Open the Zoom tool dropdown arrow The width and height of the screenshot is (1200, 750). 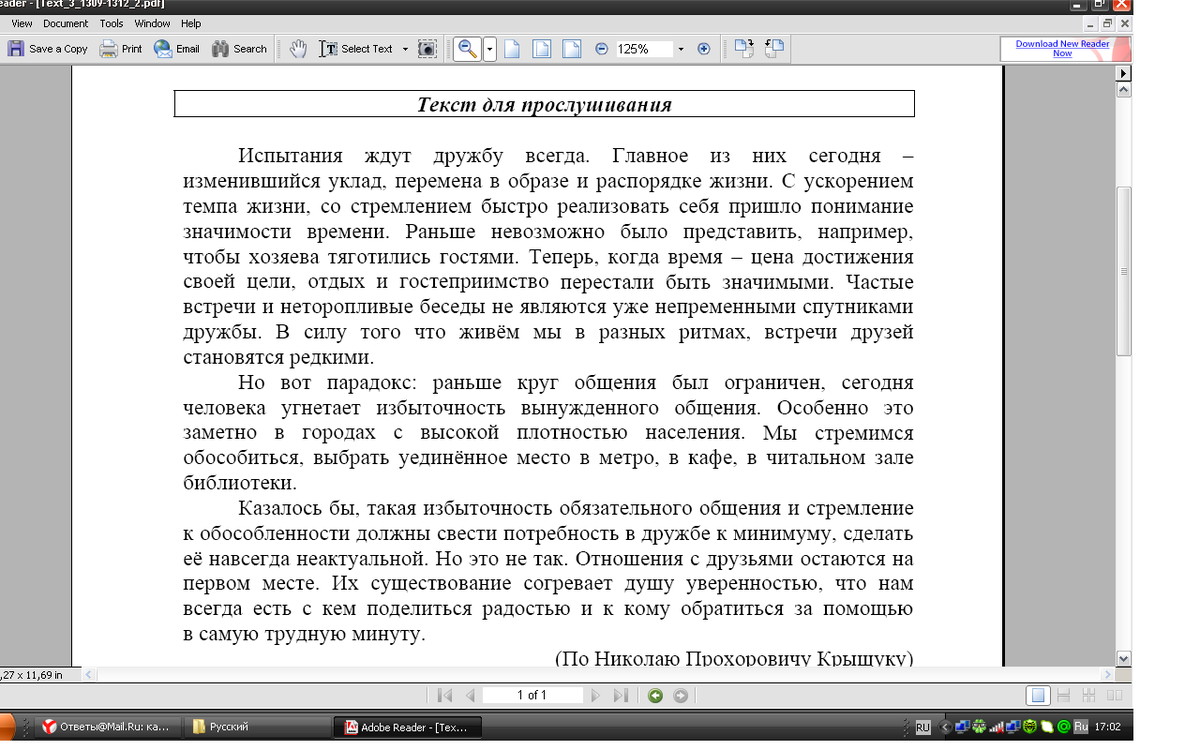click(x=490, y=48)
